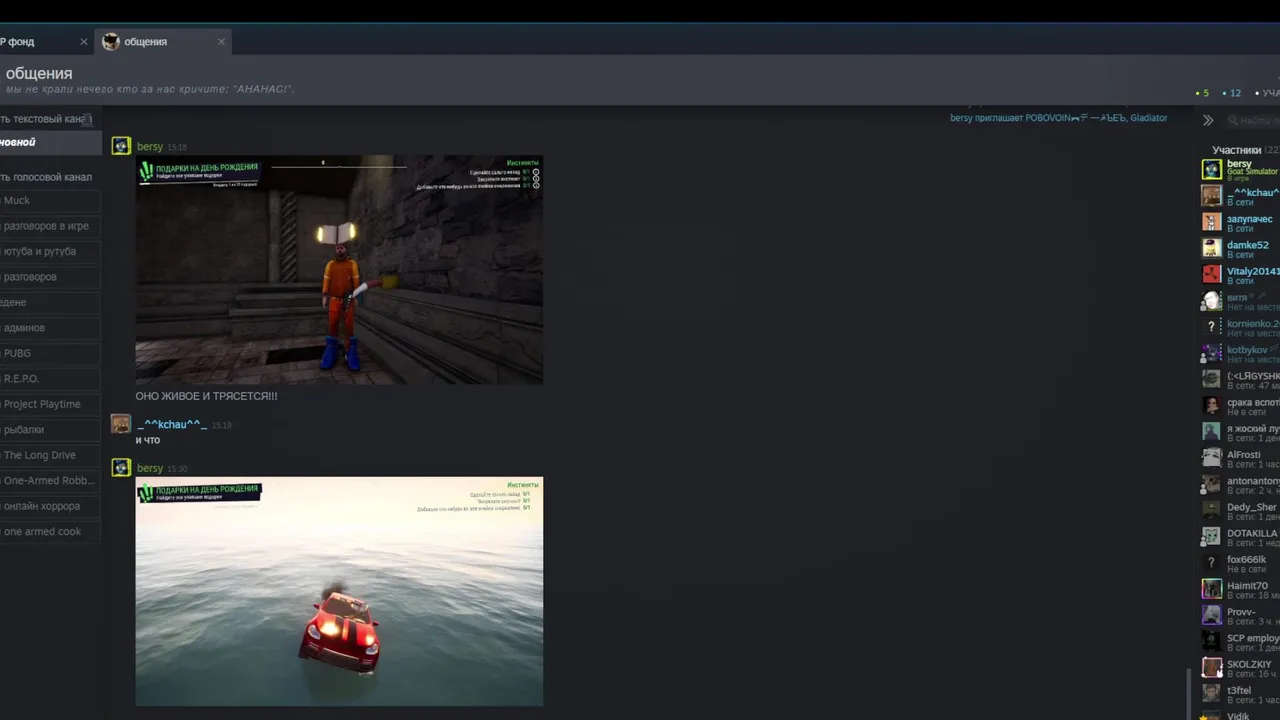Select member name 'SKOLZKIY'

click(x=1249, y=664)
